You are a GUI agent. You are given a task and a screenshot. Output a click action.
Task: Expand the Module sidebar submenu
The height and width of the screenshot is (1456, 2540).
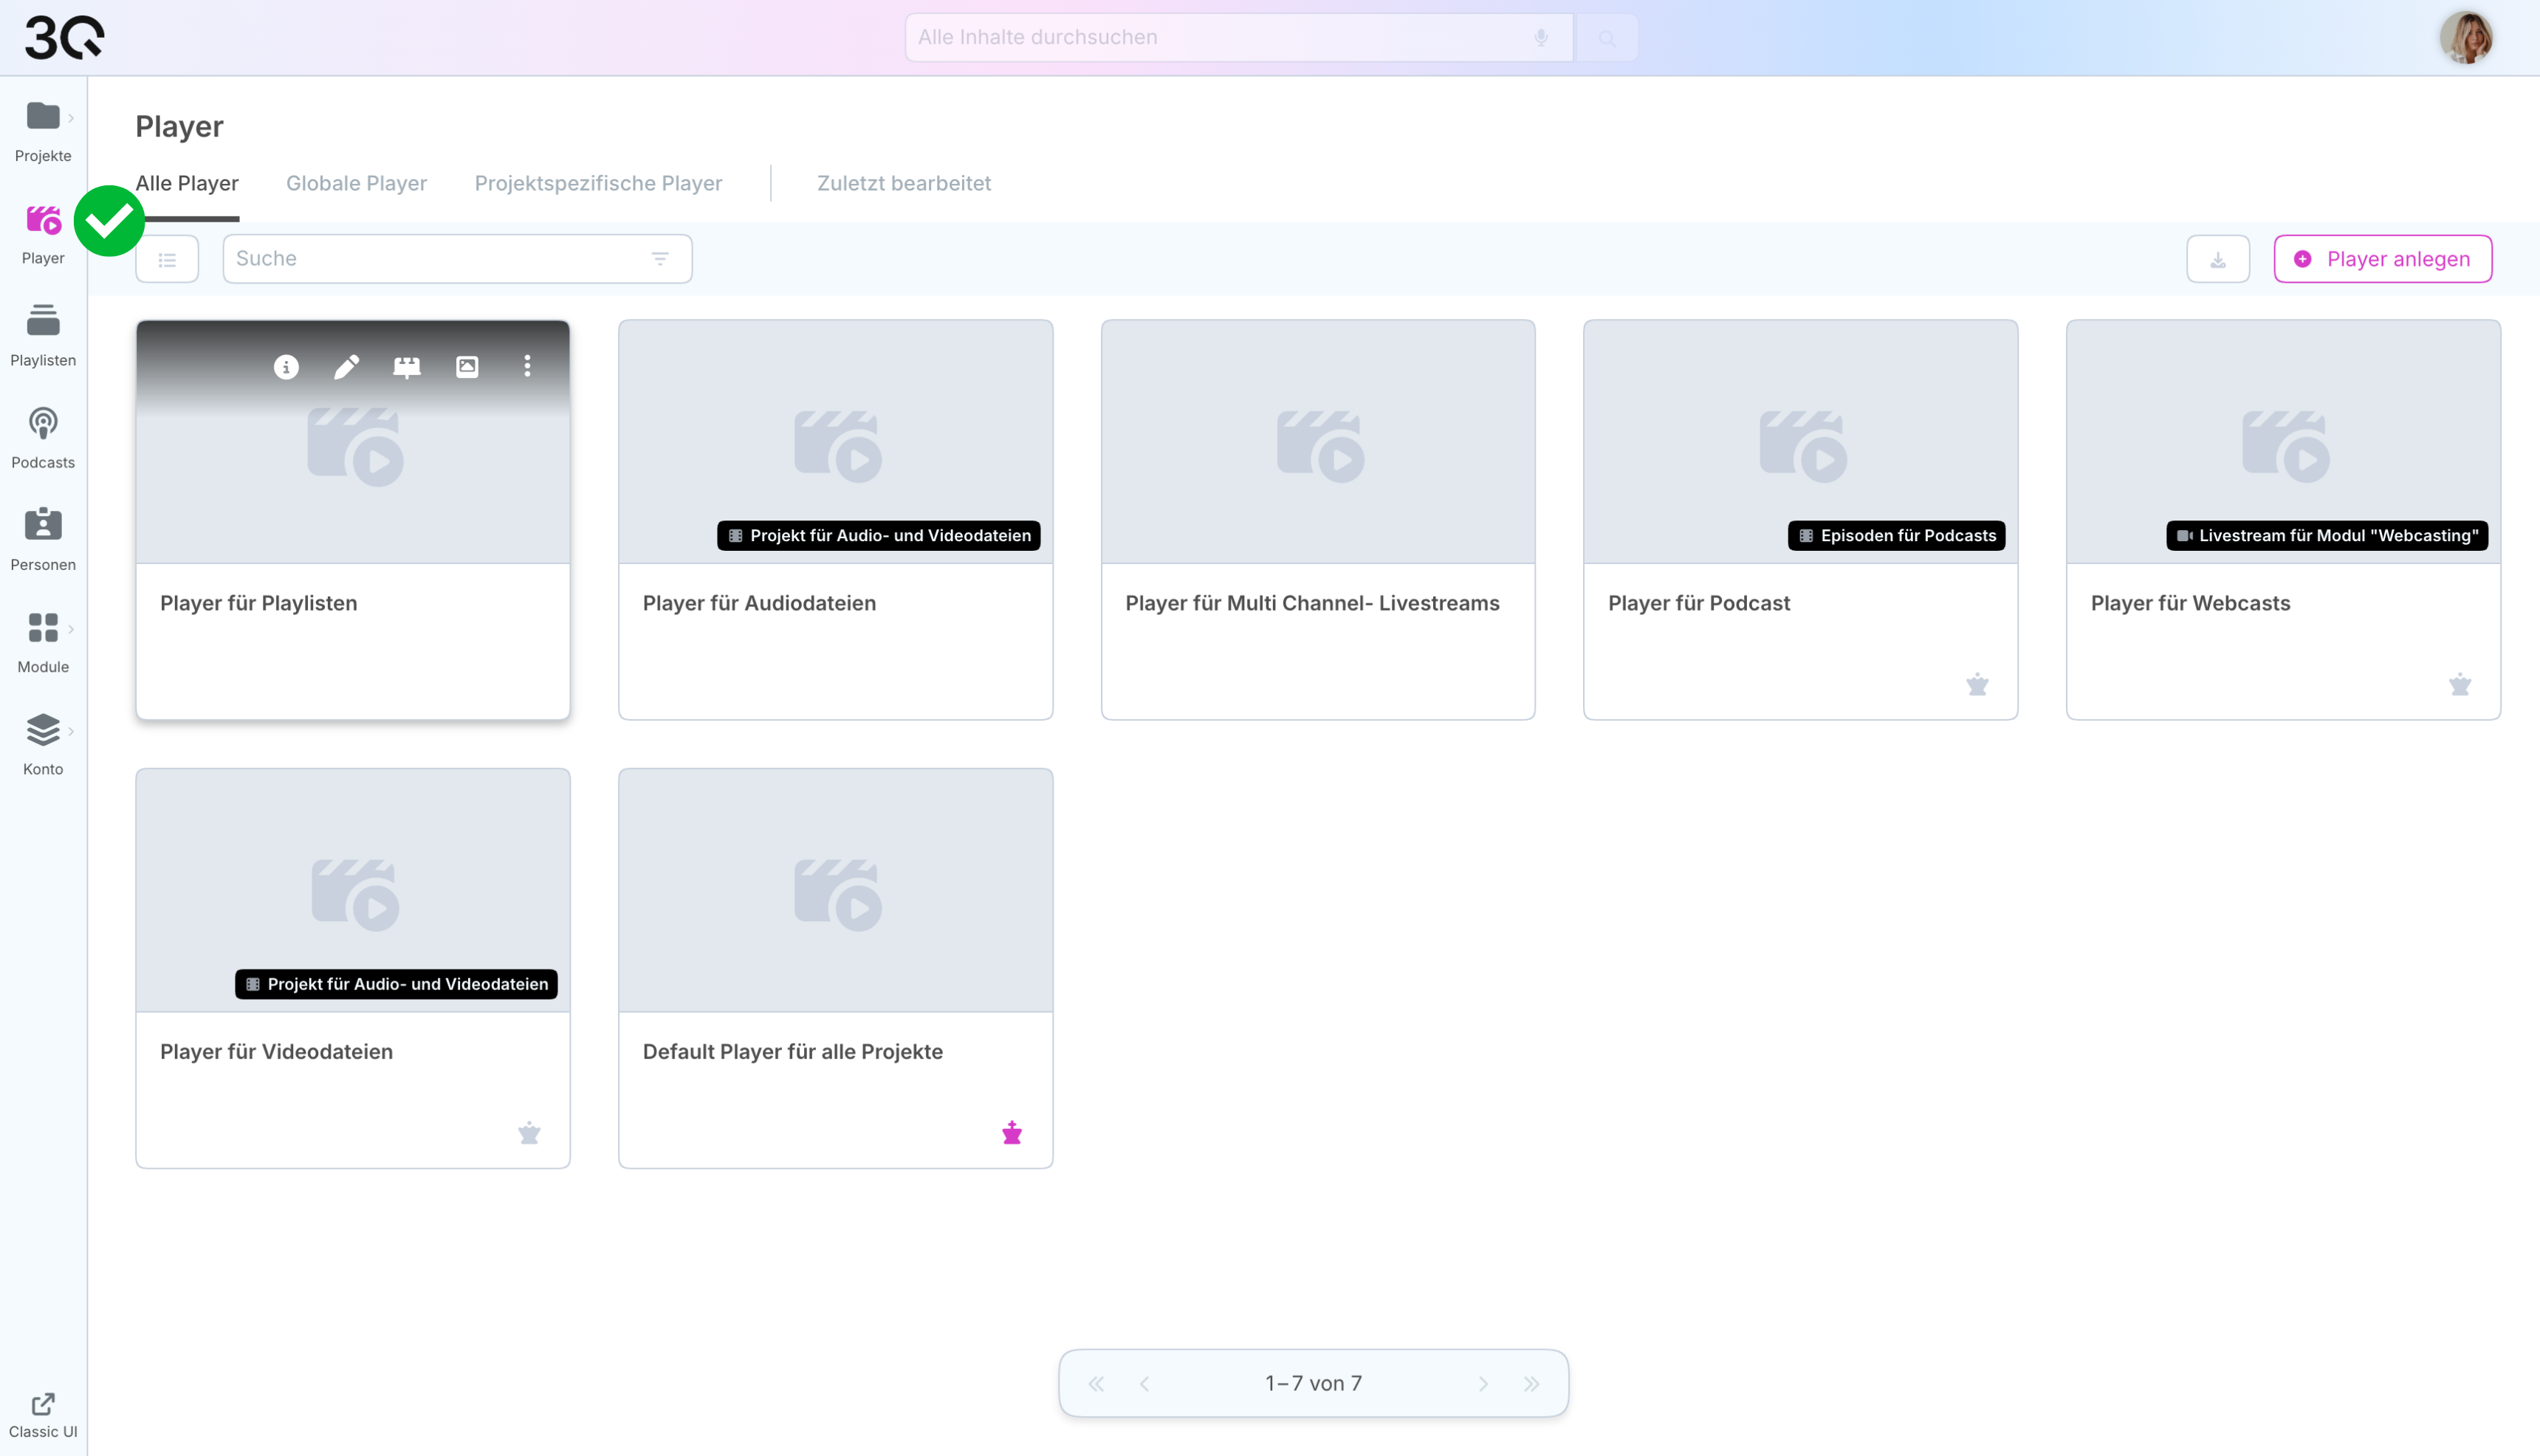[x=71, y=629]
